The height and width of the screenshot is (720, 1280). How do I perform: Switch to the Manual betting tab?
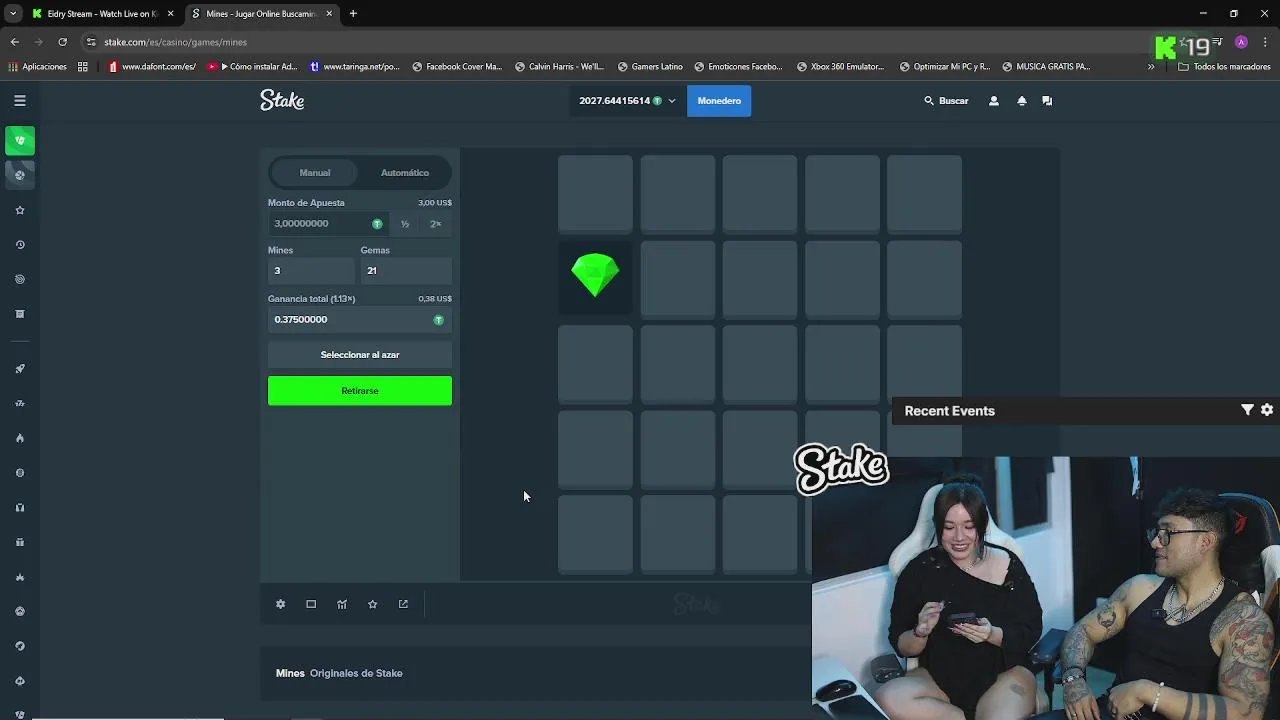point(315,173)
